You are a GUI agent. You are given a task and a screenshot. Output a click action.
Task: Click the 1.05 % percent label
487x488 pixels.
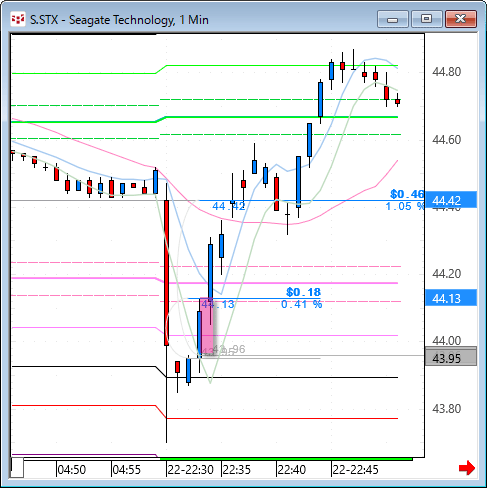point(405,206)
